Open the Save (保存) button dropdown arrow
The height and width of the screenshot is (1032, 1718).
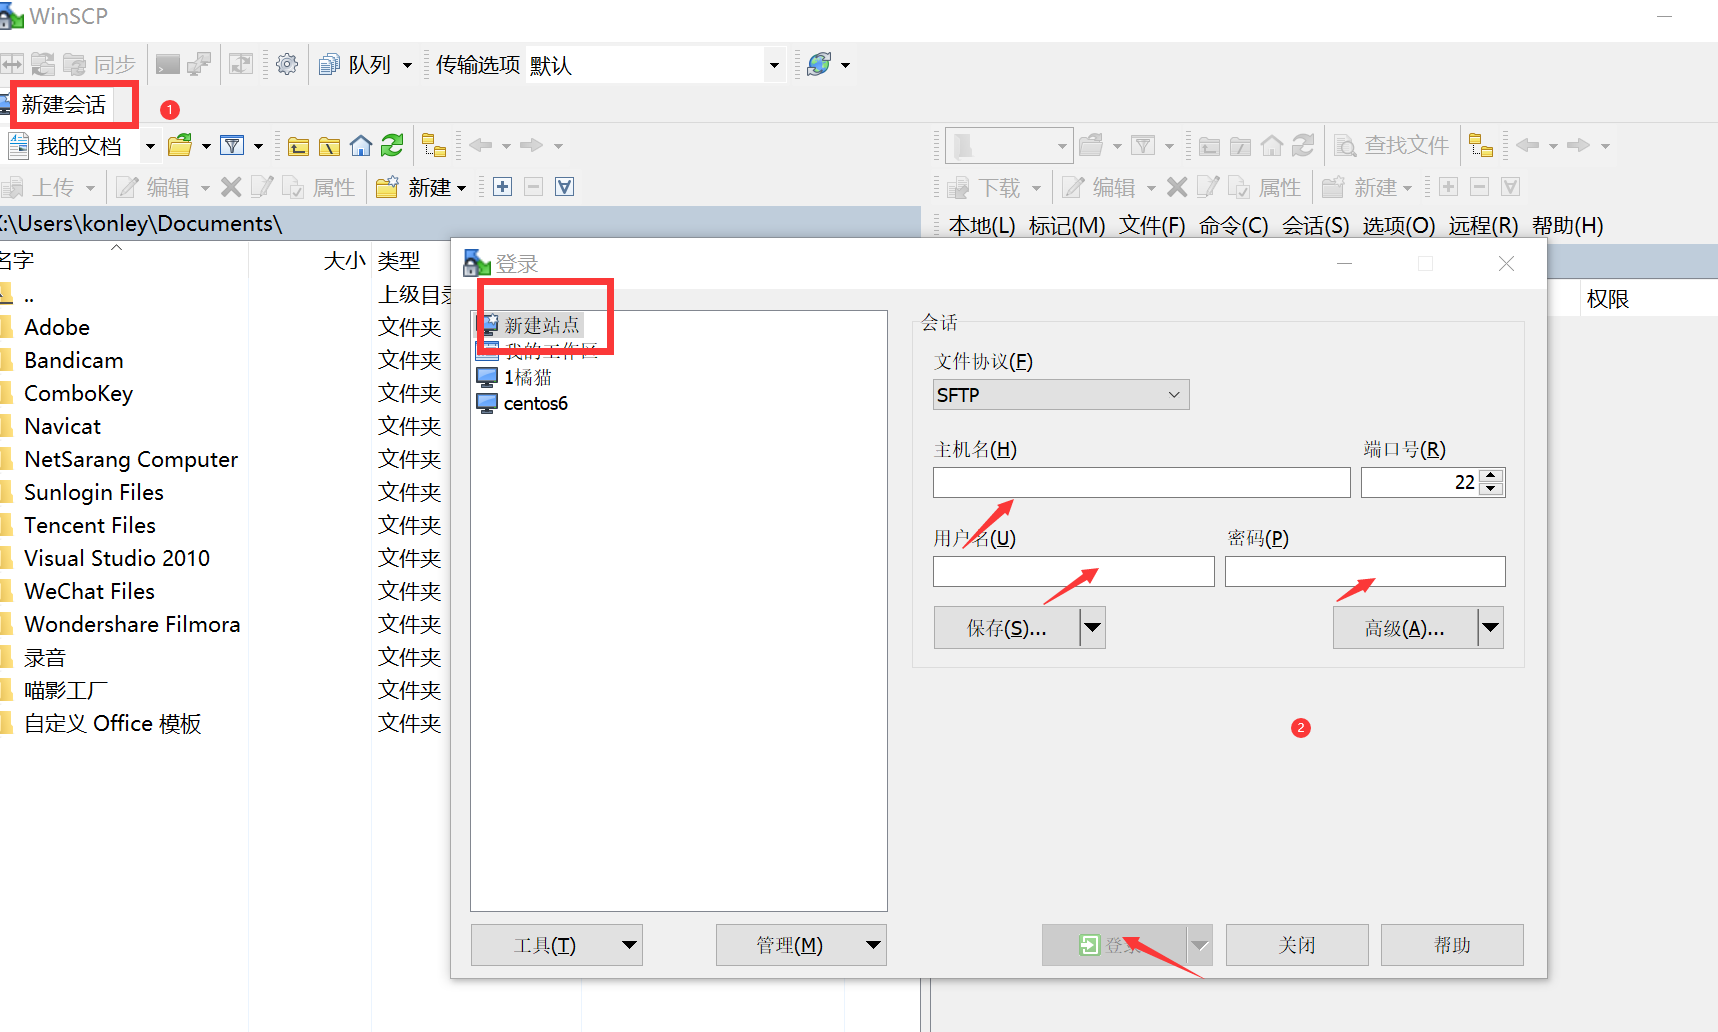point(1093,628)
